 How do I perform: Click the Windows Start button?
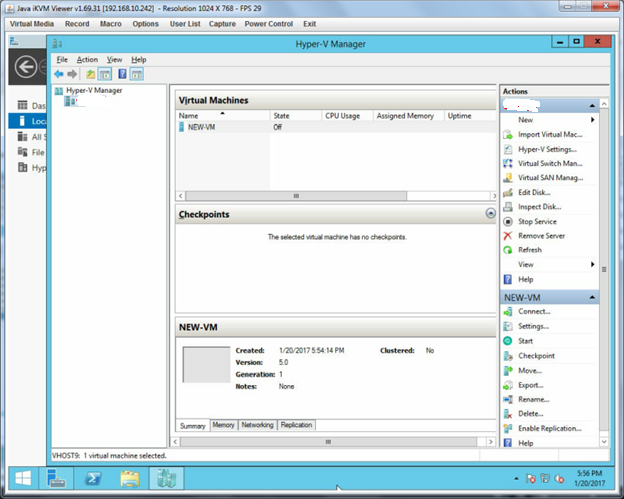tap(23, 478)
